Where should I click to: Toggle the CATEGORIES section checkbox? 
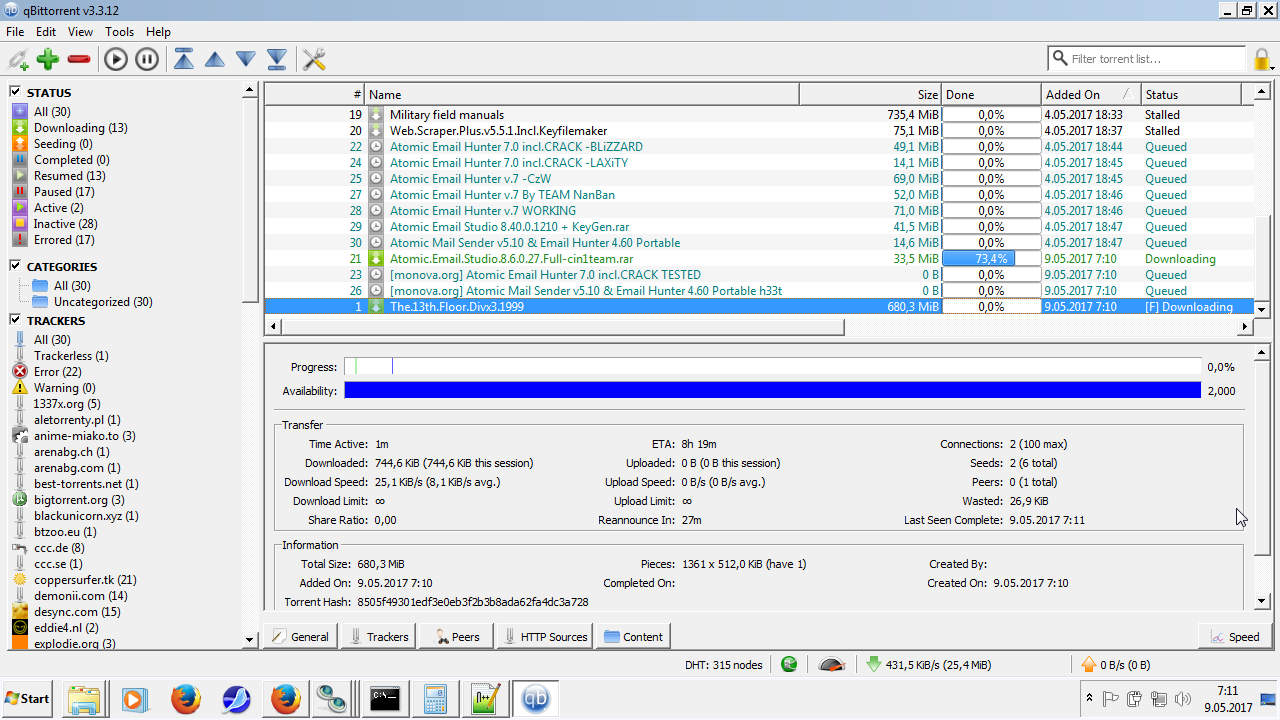16,266
